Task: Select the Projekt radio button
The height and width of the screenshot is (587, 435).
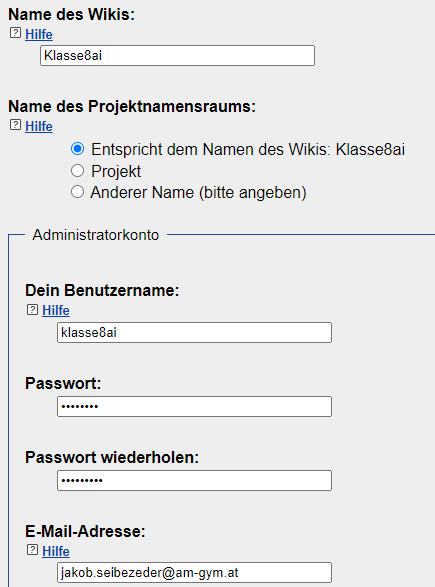Action: (x=77, y=171)
